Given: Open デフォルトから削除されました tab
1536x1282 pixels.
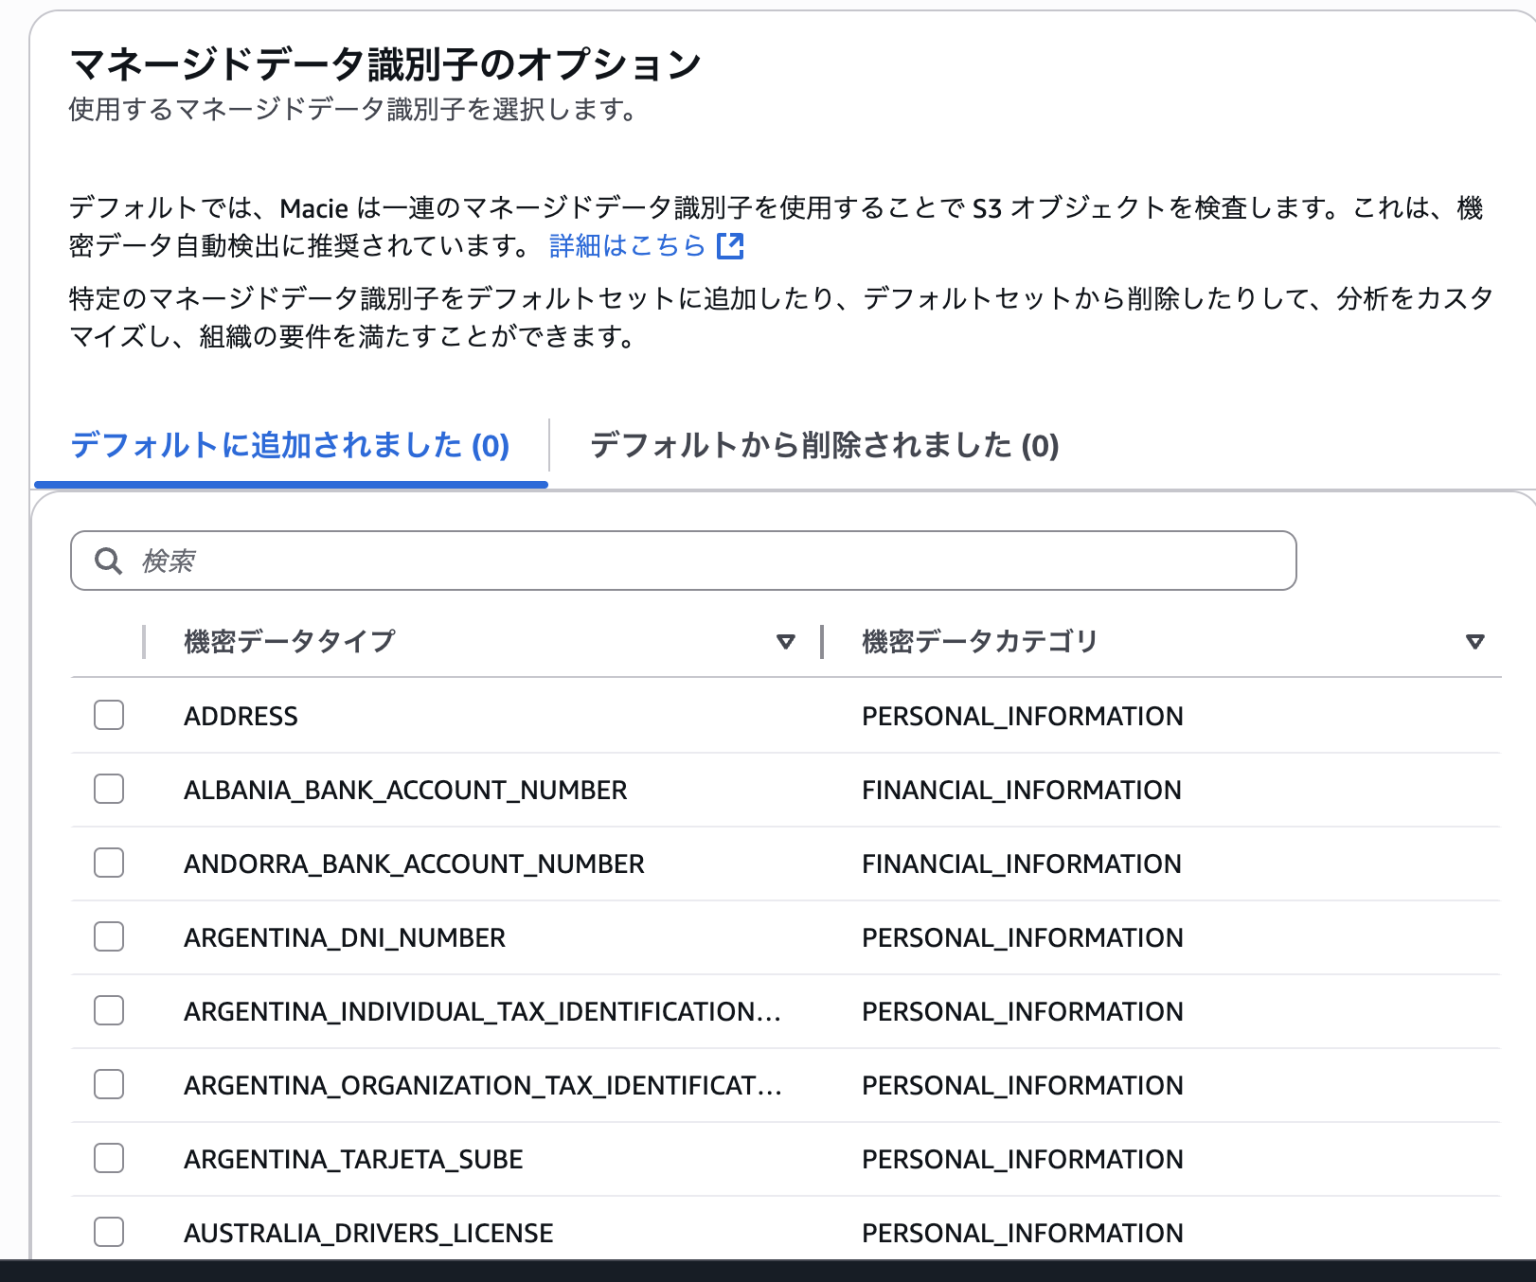Looking at the screenshot, I should pos(824,447).
